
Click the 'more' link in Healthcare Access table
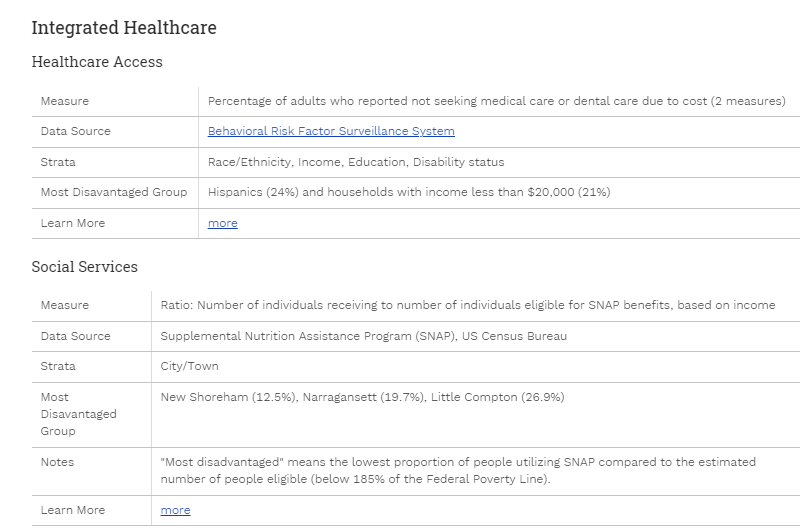click(x=223, y=223)
